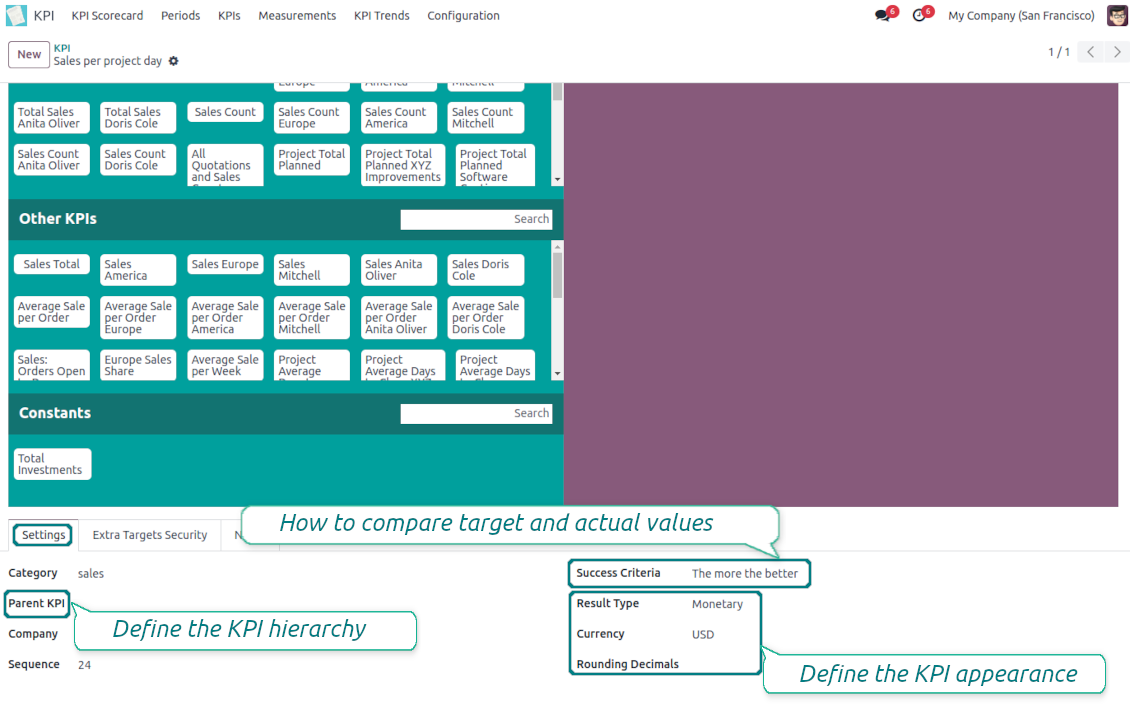Add the Sales America KPI block

coord(138,270)
